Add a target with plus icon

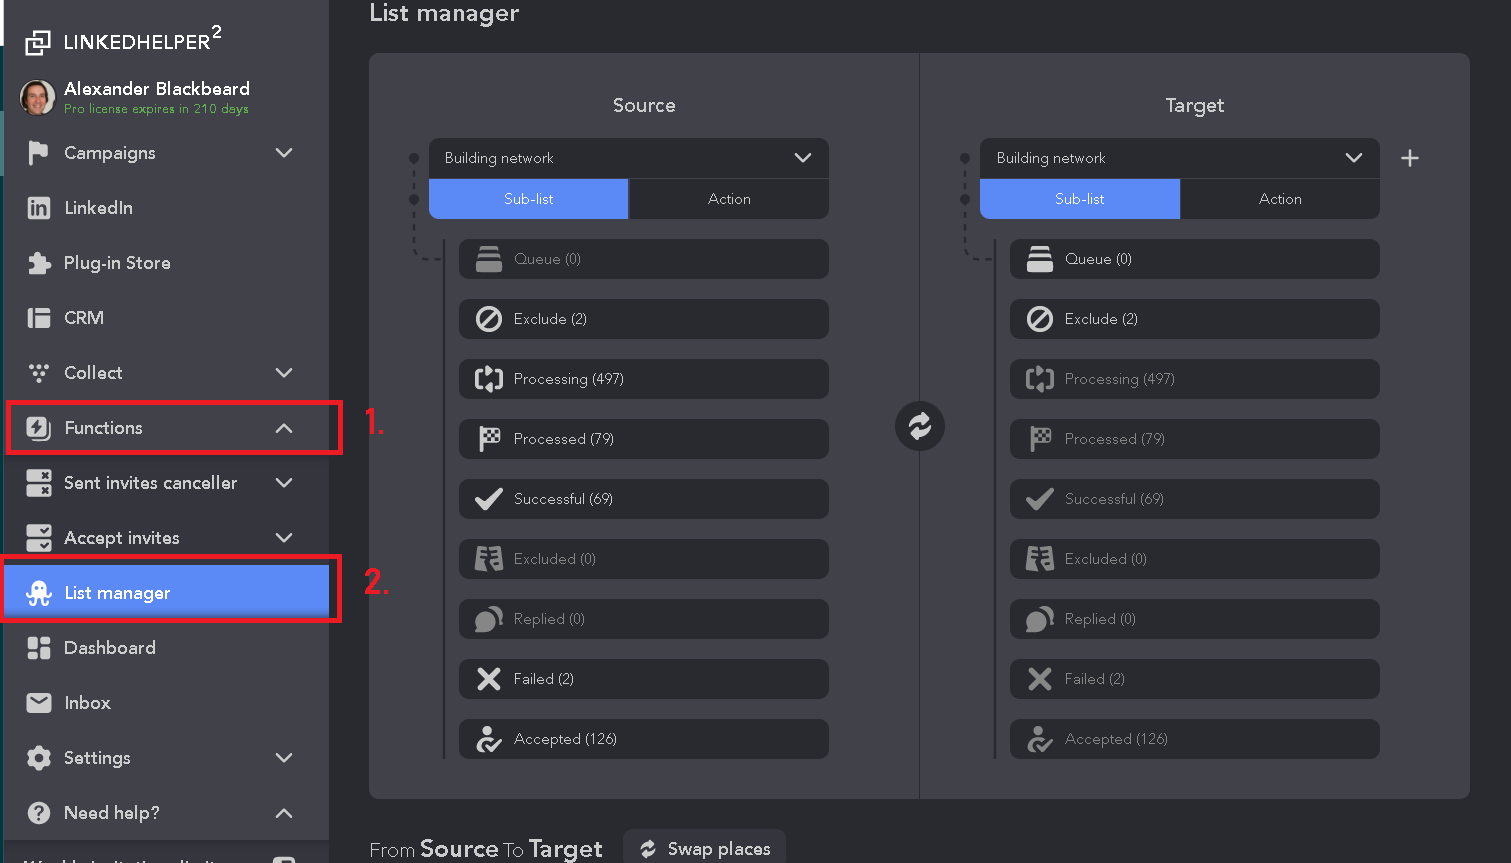click(x=1410, y=158)
